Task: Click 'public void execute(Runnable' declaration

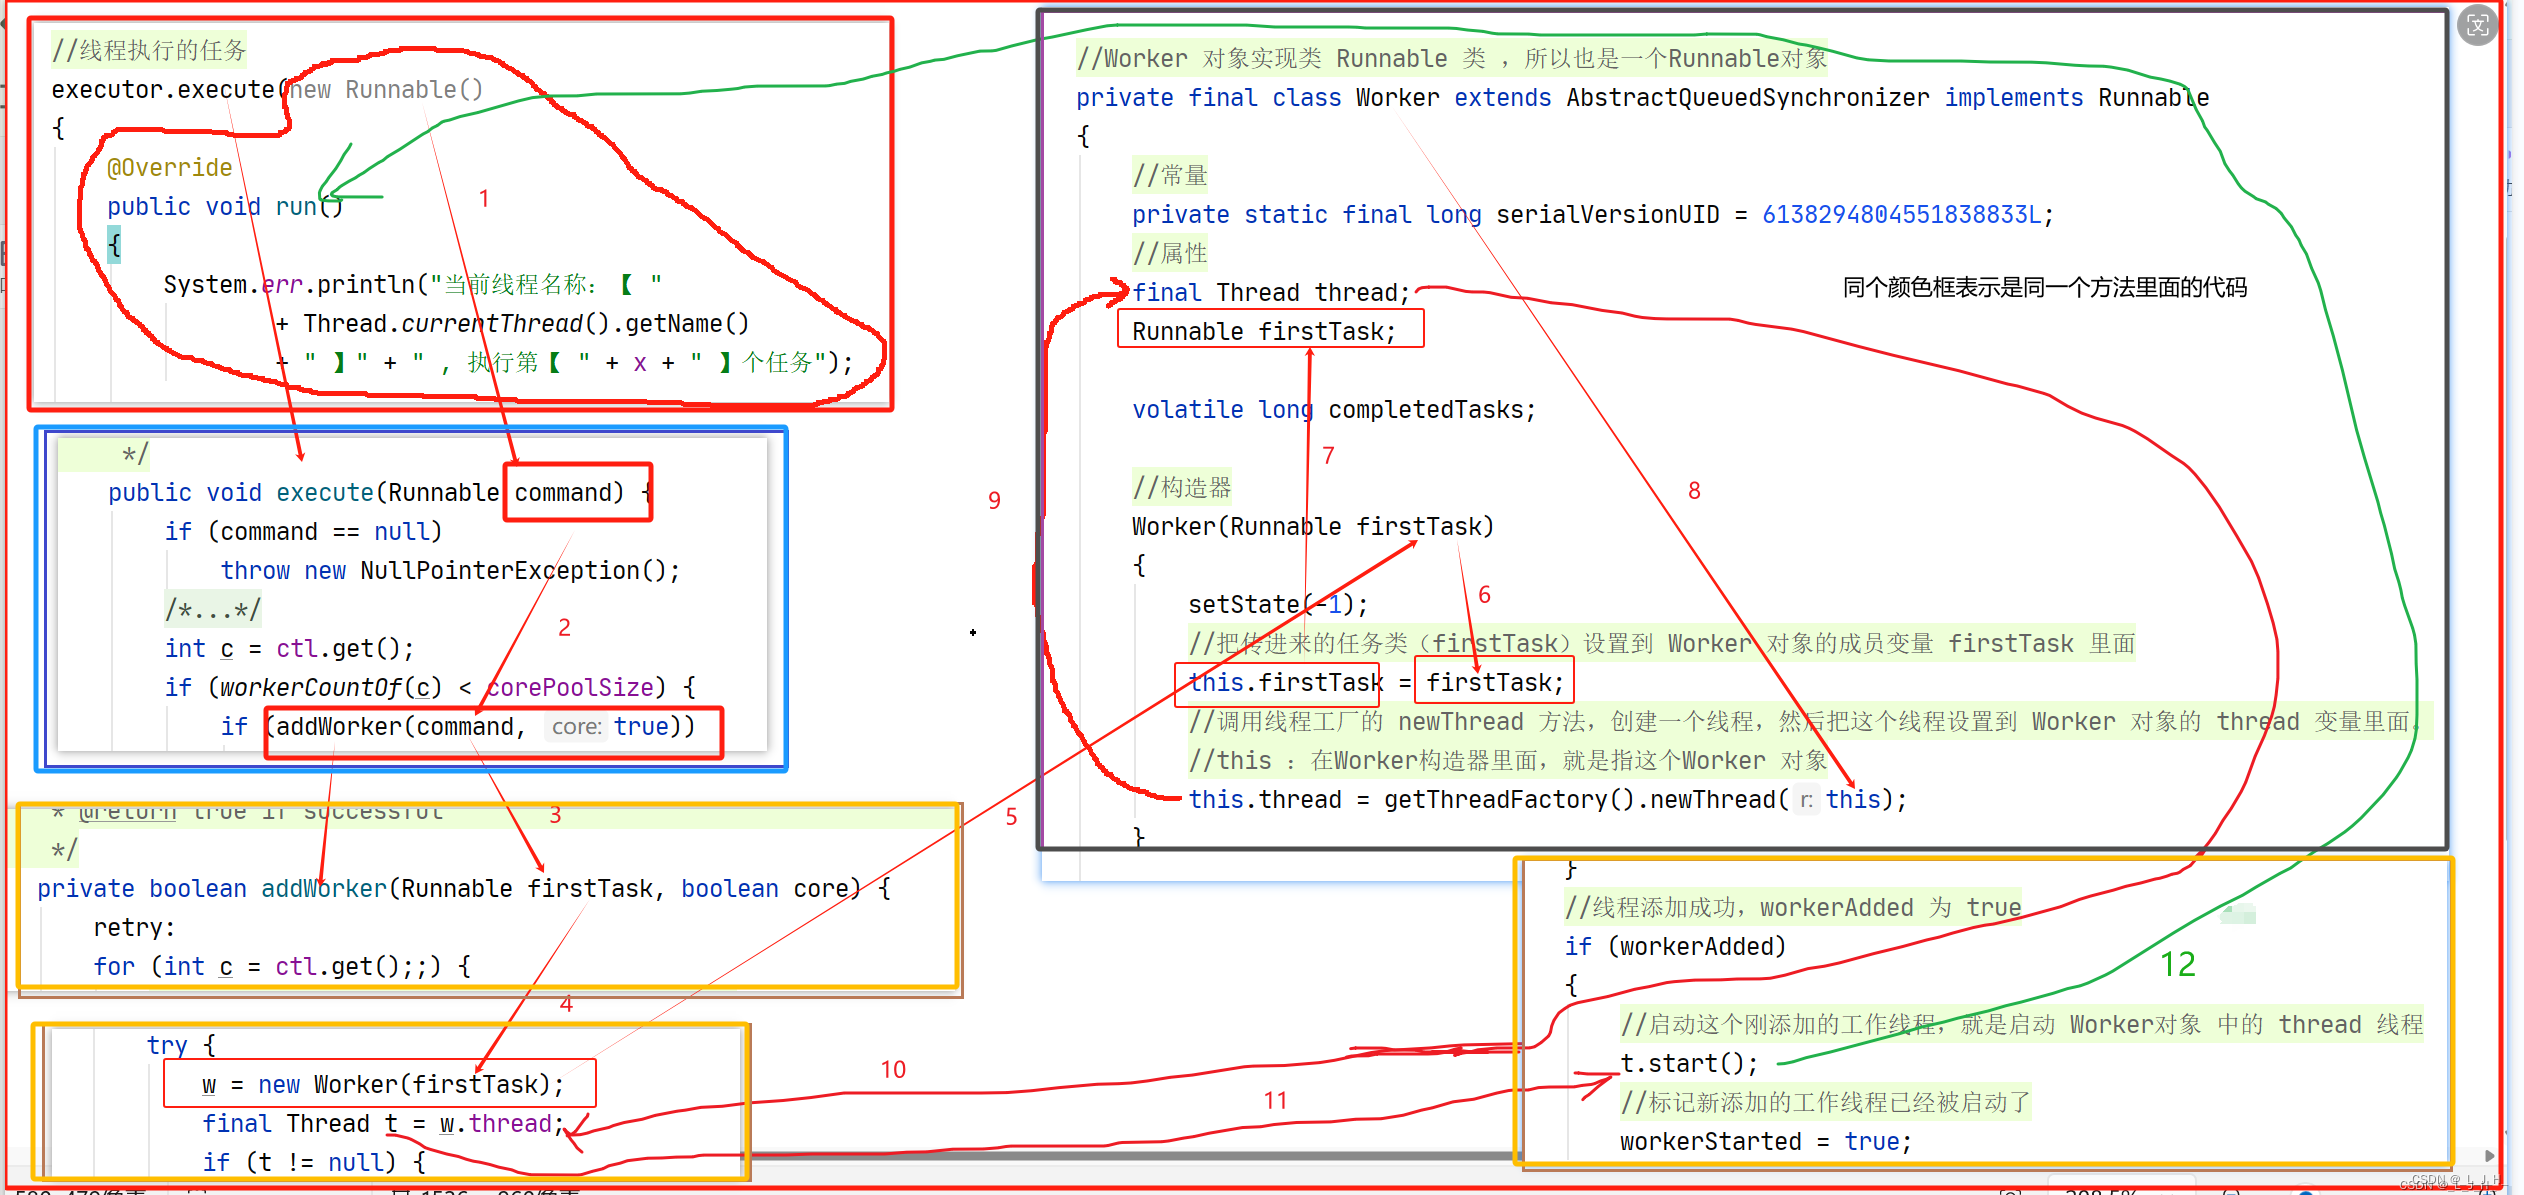Action: [x=304, y=492]
